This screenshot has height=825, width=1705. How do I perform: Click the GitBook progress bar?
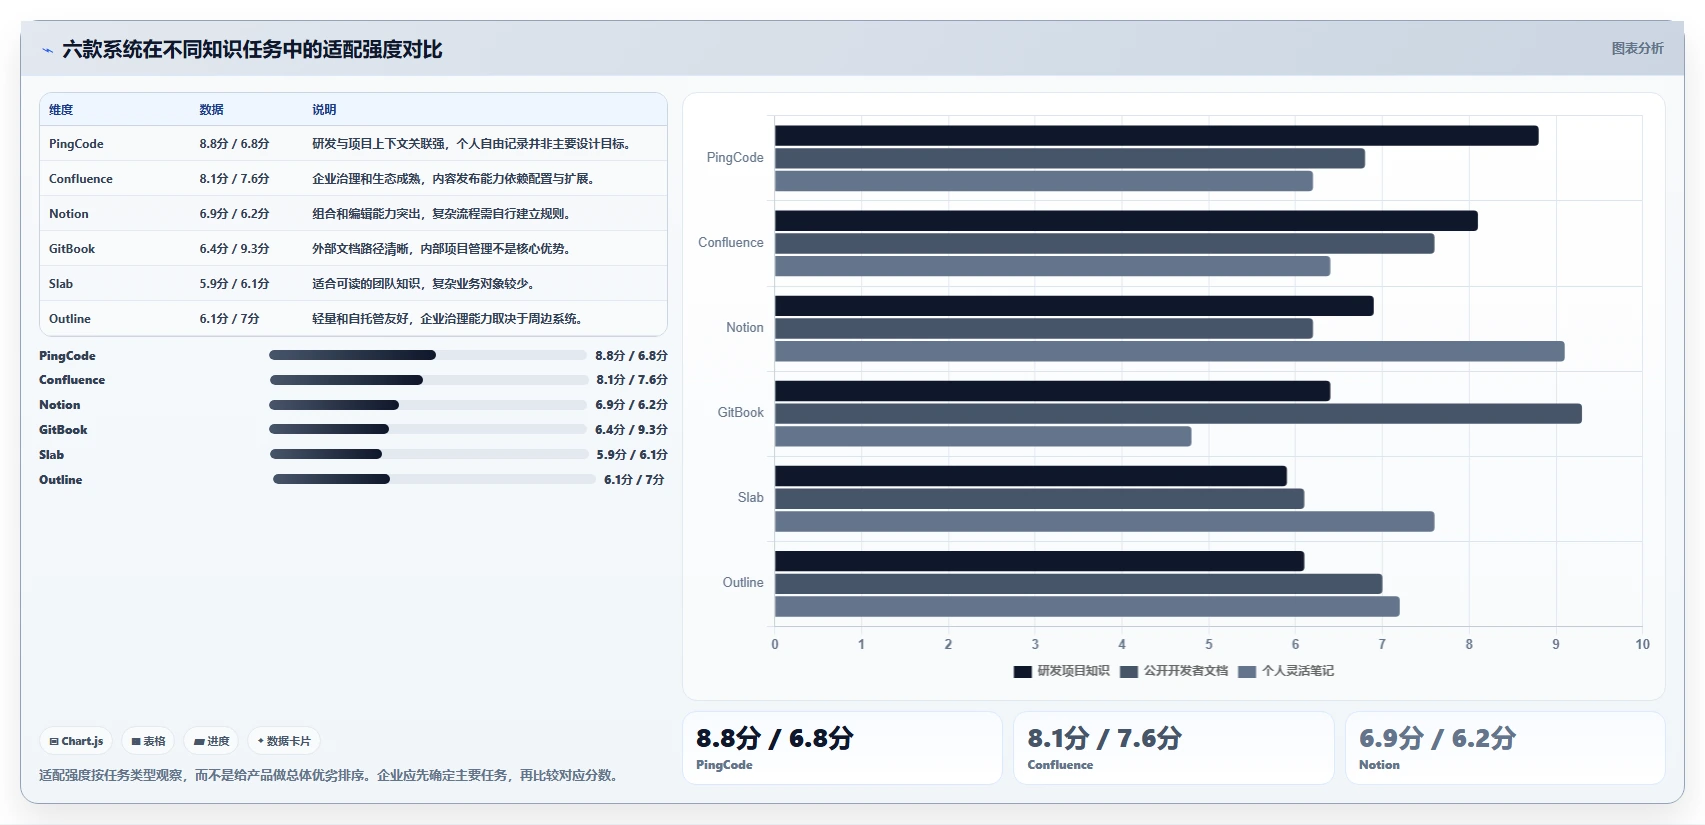pyautogui.click(x=427, y=429)
